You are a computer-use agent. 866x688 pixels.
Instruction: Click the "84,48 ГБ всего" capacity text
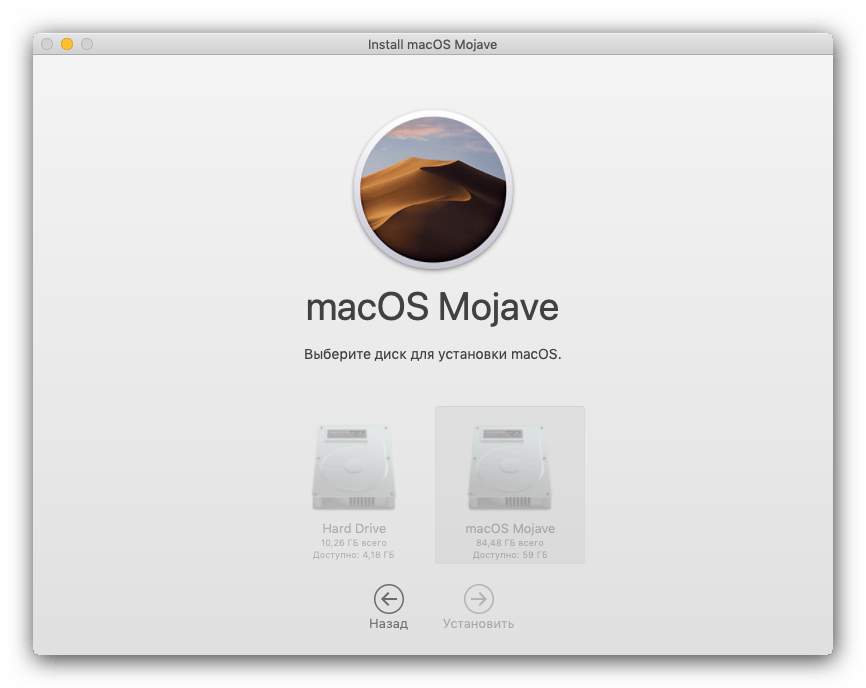point(510,542)
